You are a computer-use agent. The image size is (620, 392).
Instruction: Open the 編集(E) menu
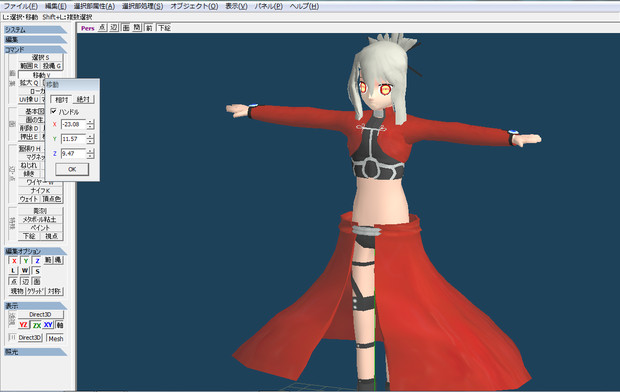(56, 6)
